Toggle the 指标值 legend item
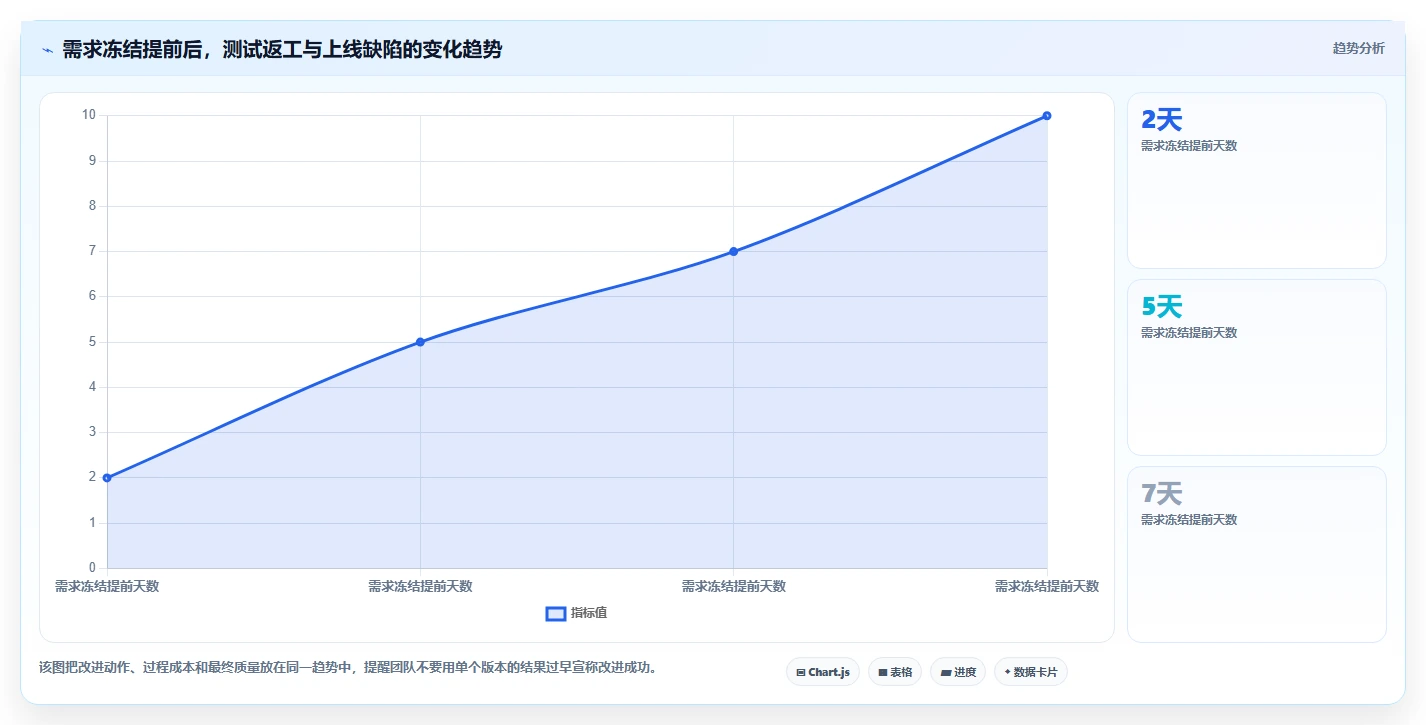 [576, 613]
